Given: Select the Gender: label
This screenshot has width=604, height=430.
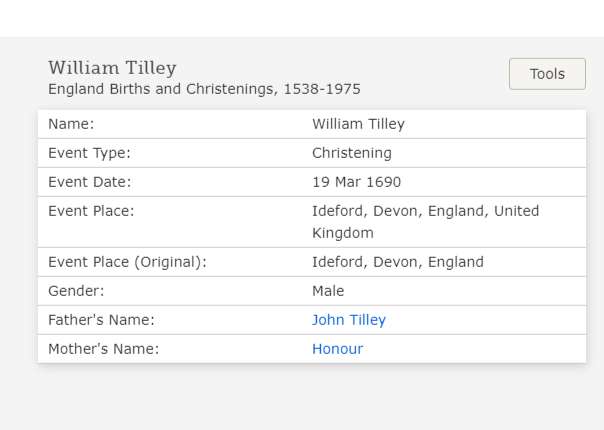Looking at the screenshot, I should pyautogui.click(x=76, y=291).
